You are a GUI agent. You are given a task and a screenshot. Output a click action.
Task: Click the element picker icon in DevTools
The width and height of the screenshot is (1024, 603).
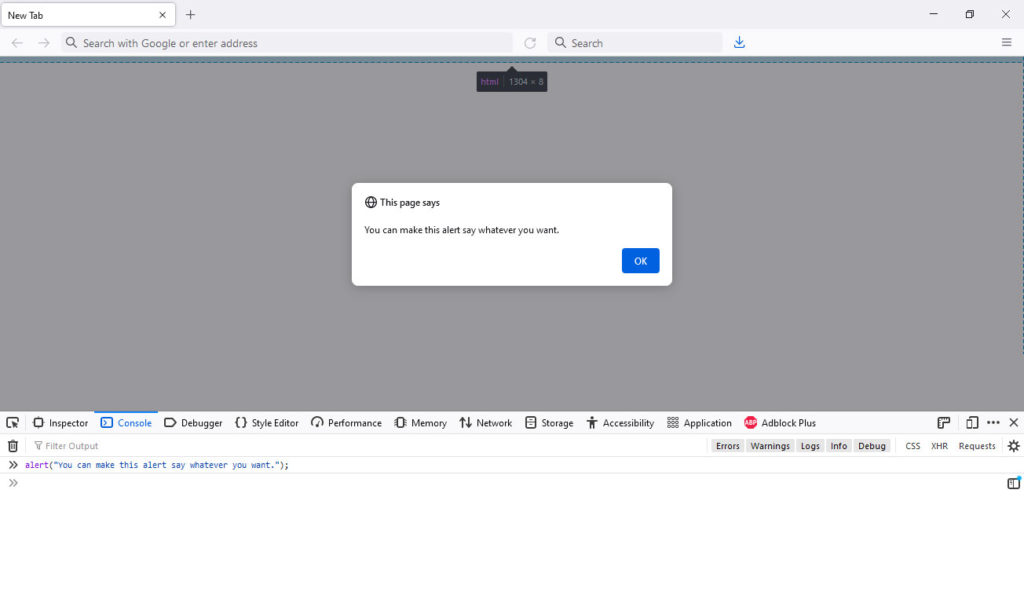(12, 423)
